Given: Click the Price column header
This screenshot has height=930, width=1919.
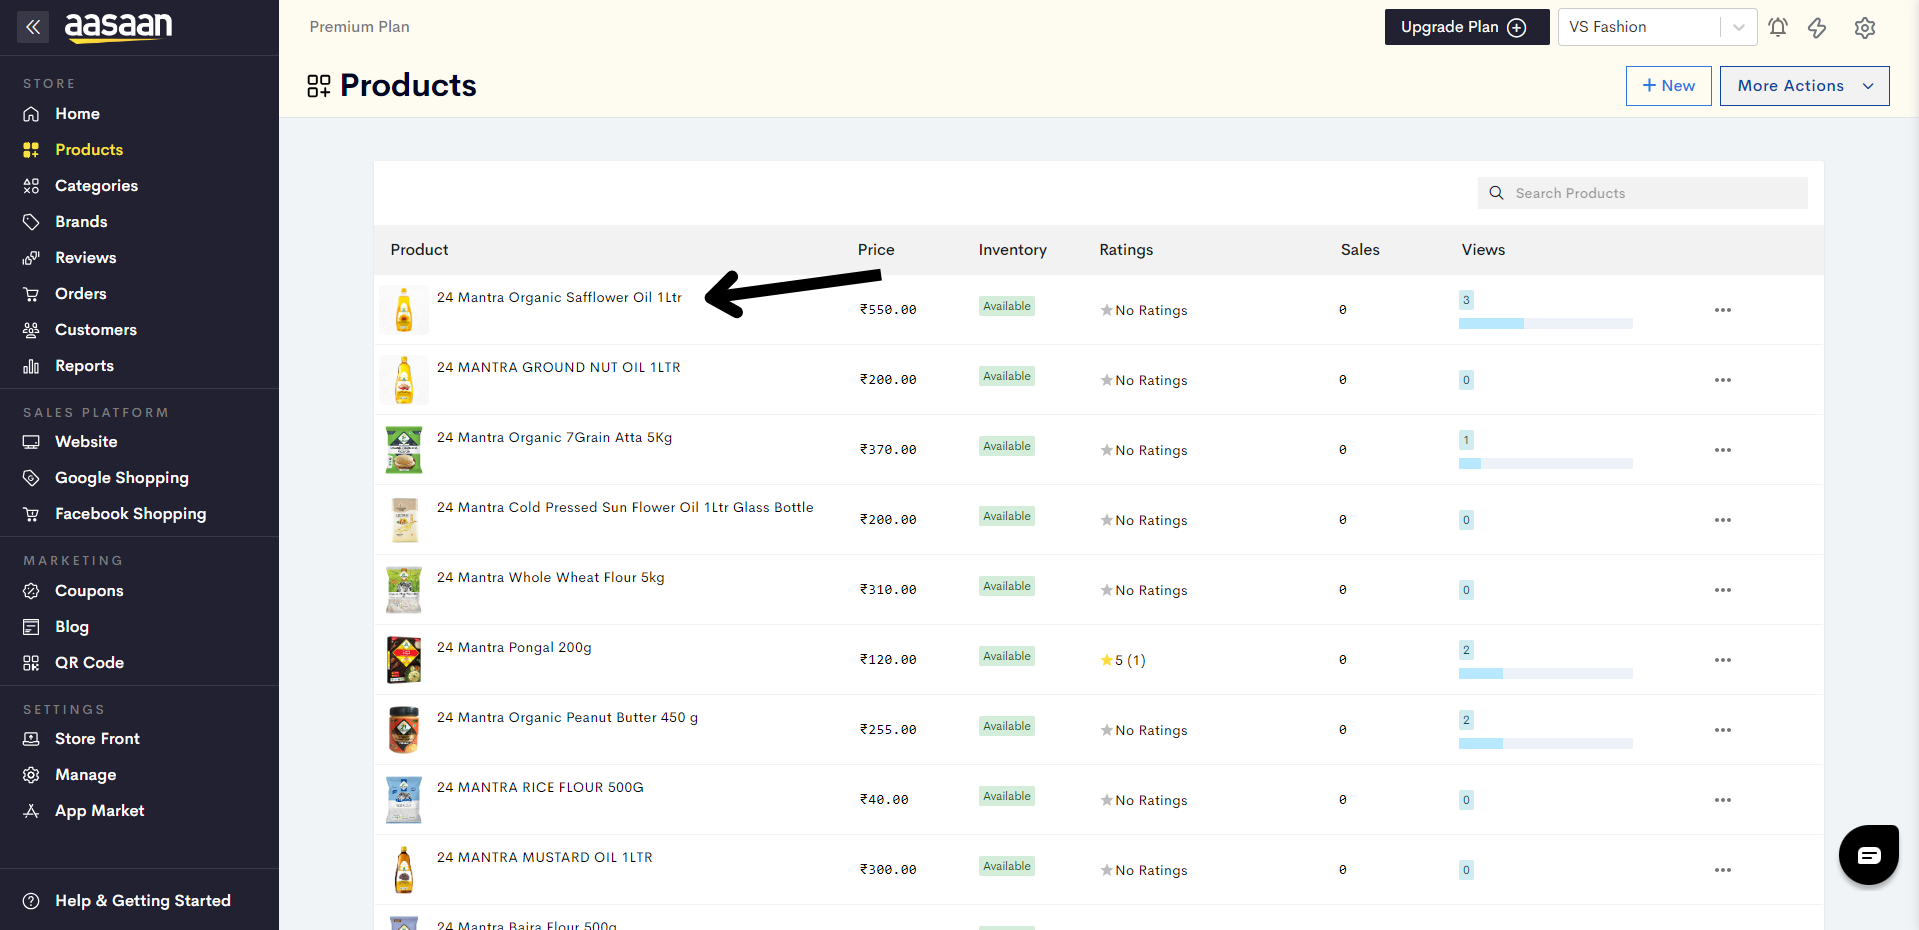Looking at the screenshot, I should pos(876,250).
